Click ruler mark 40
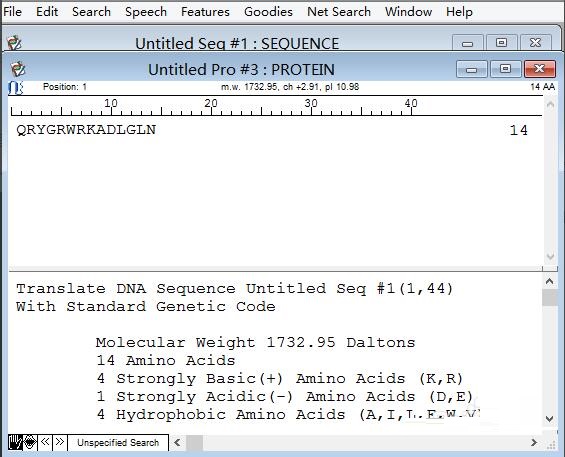The image size is (565, 457). [411, 103]
